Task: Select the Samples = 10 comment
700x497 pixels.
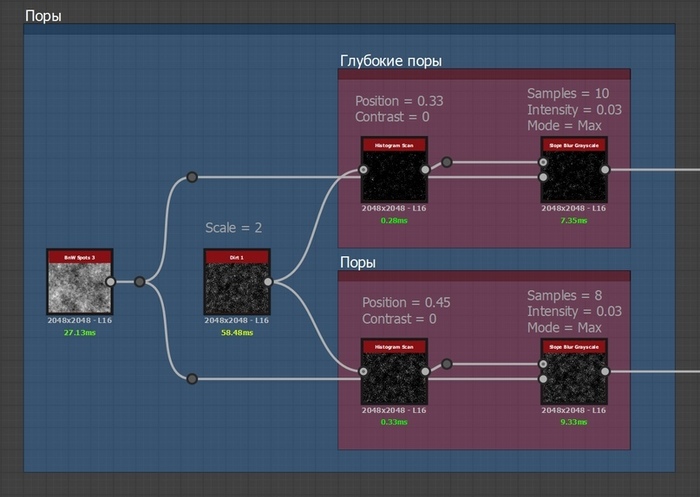Action: click(568, 93)
